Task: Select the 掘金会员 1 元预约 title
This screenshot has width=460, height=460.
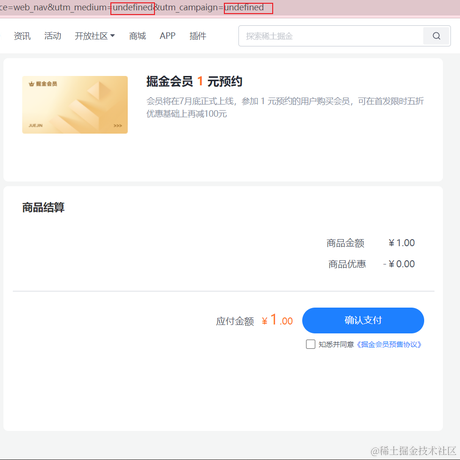Action: 194,81
